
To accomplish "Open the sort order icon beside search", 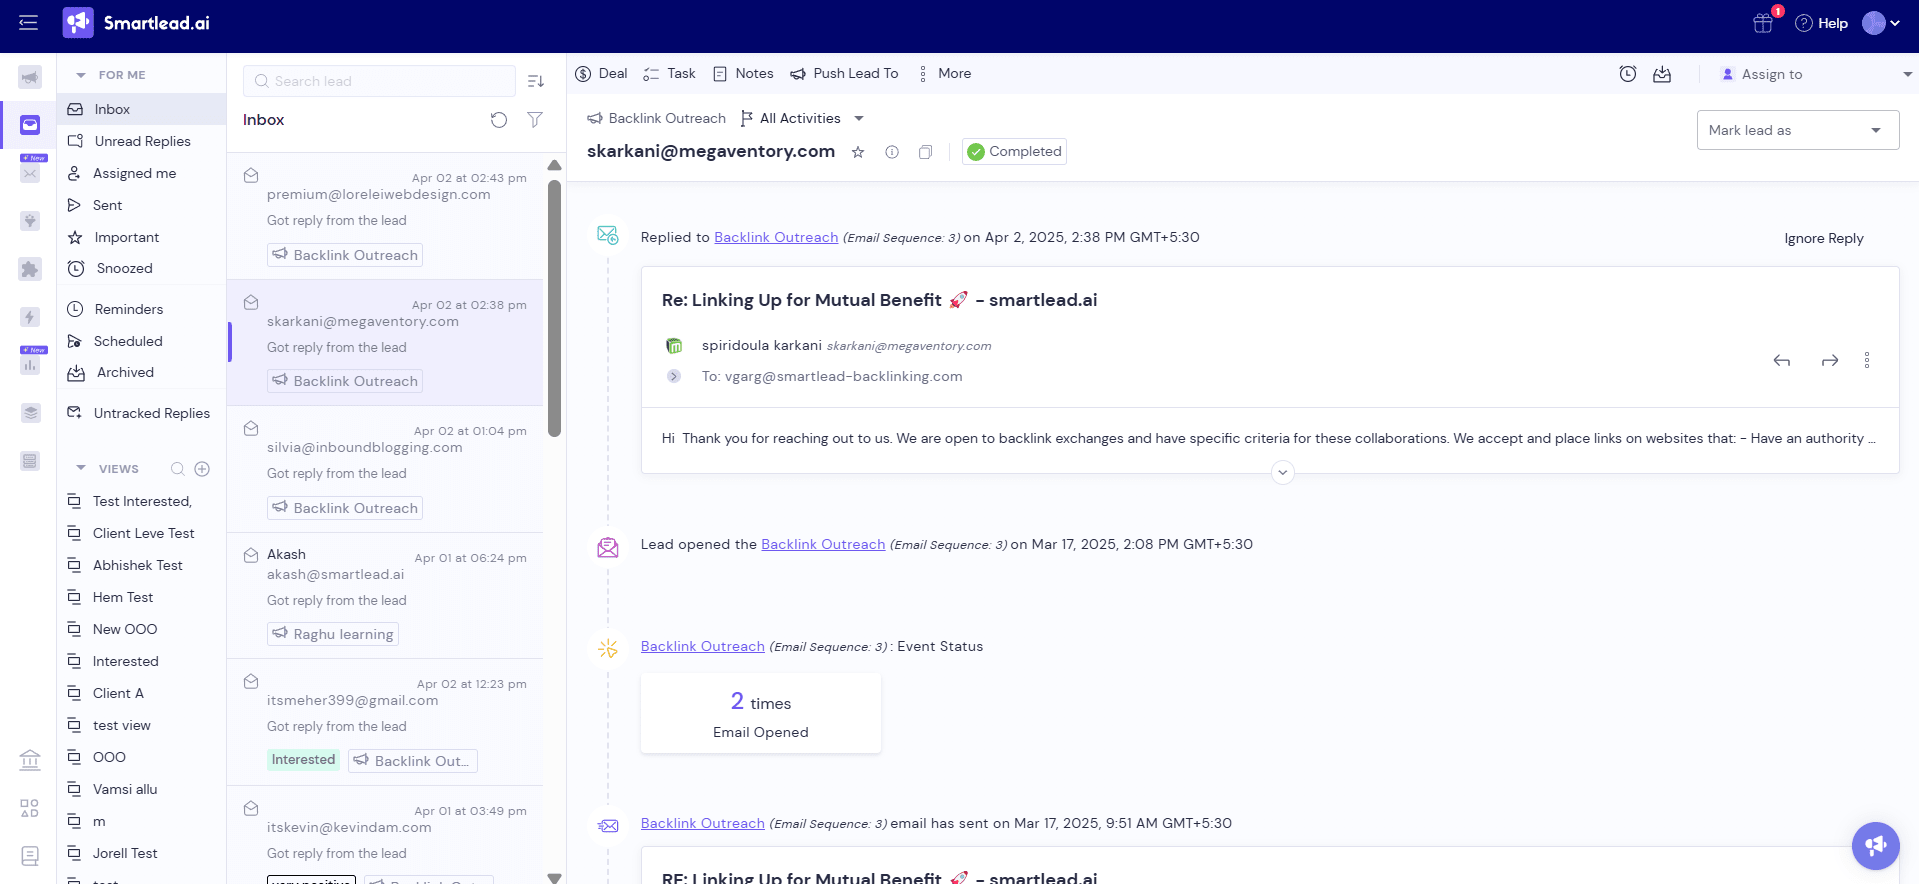I will 536,81.
